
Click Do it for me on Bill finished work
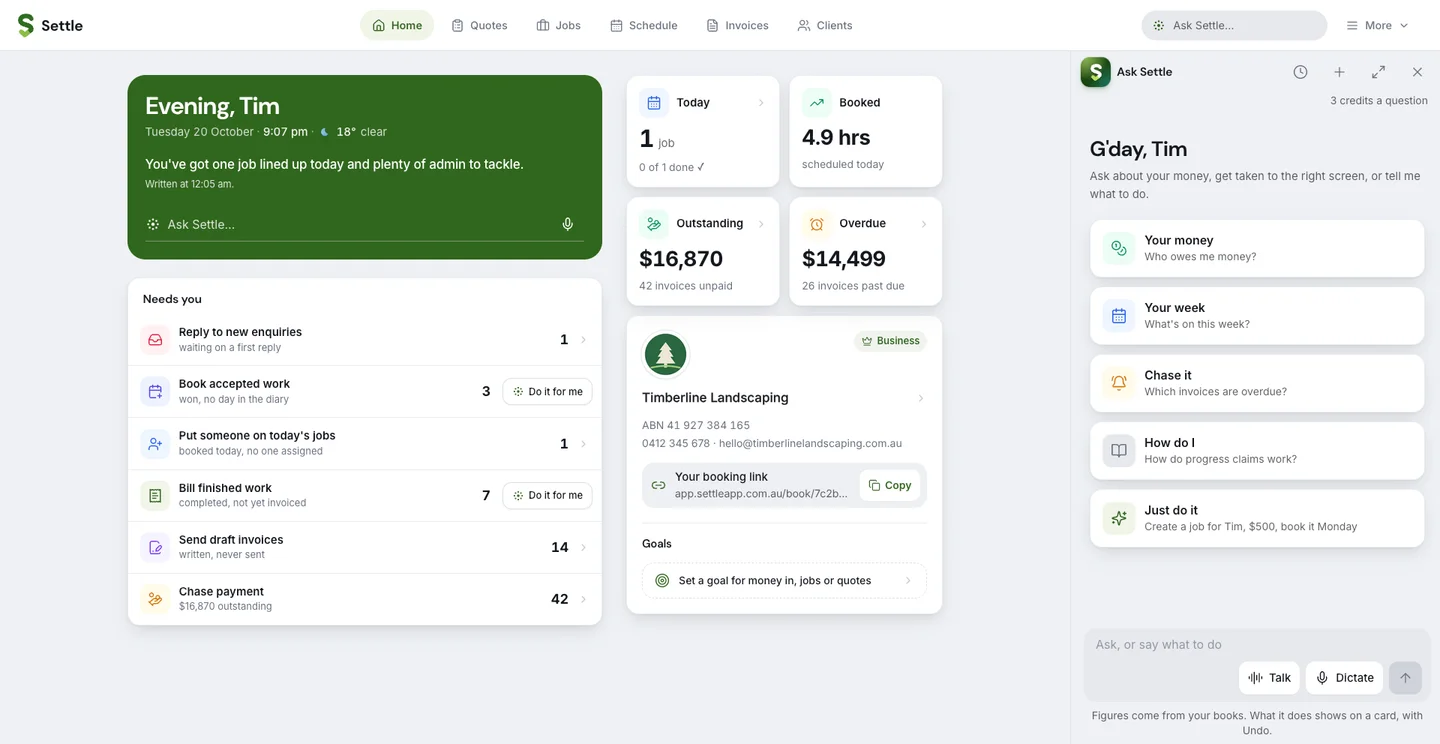pyautogui.click(x=547, y=495)
